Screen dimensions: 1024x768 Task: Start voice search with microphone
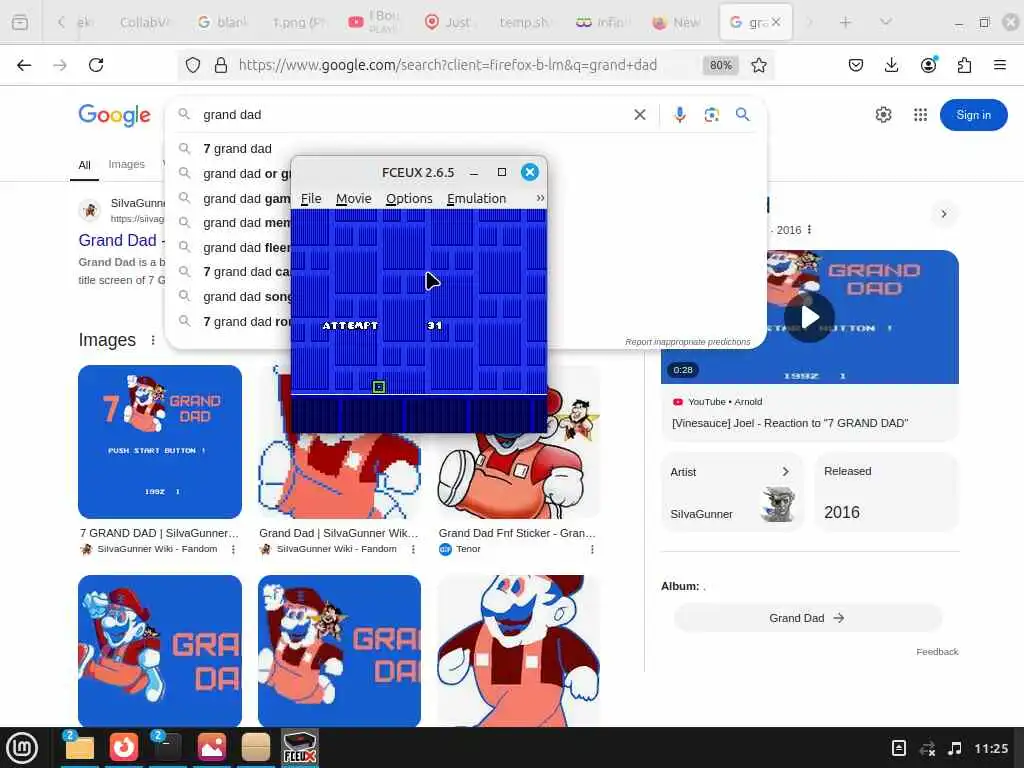[x=680, y=115]
